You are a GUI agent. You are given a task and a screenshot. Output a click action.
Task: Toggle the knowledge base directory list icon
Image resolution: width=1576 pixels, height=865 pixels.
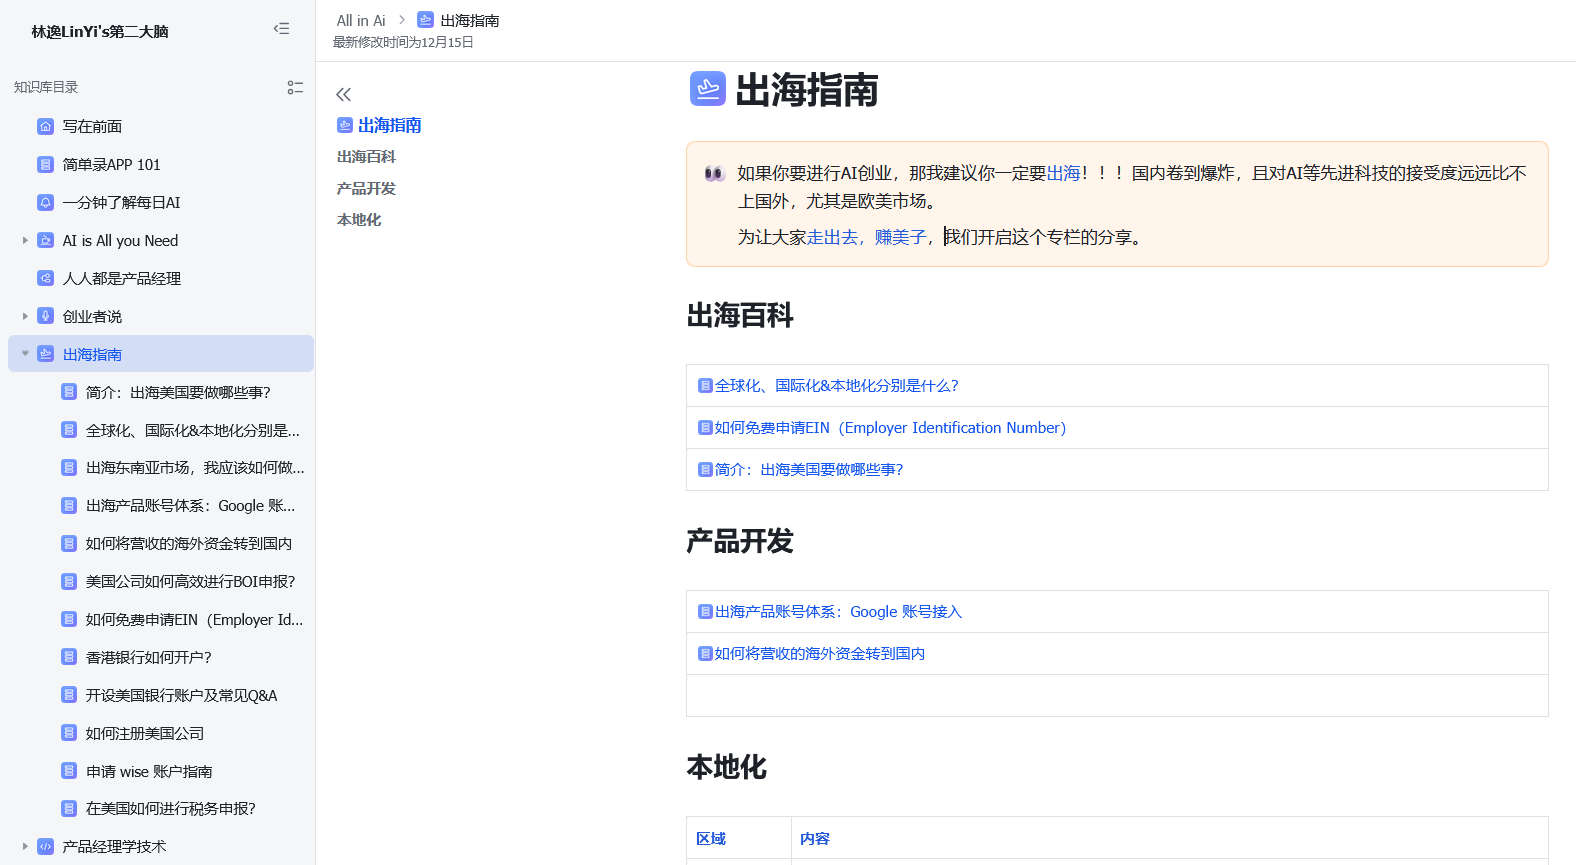pyautogui.click(x=295, y=88)
